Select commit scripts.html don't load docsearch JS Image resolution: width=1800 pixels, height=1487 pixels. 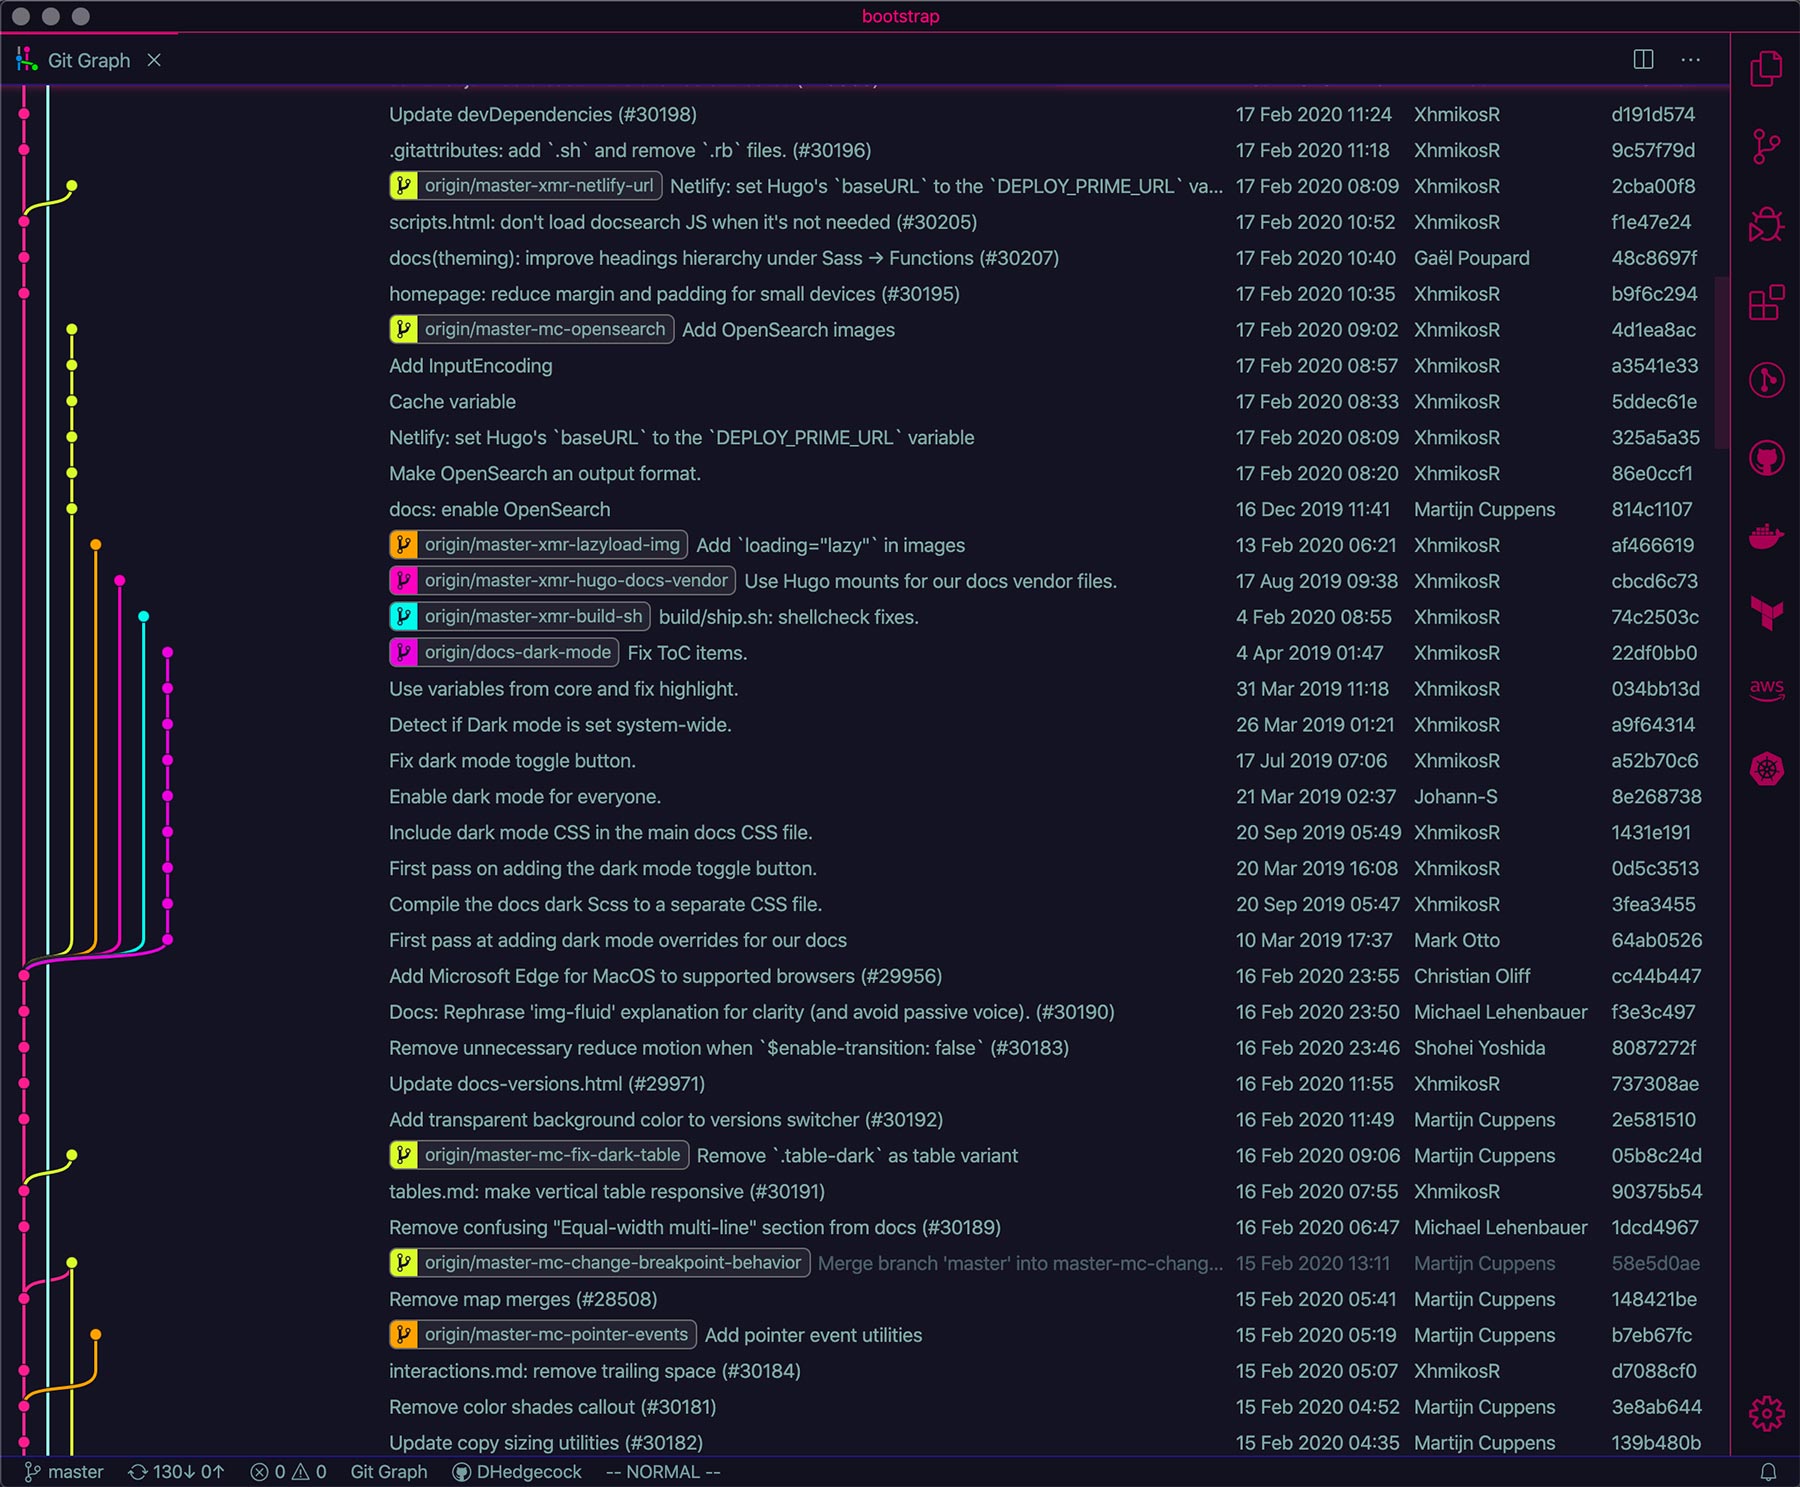click(683, 222)
